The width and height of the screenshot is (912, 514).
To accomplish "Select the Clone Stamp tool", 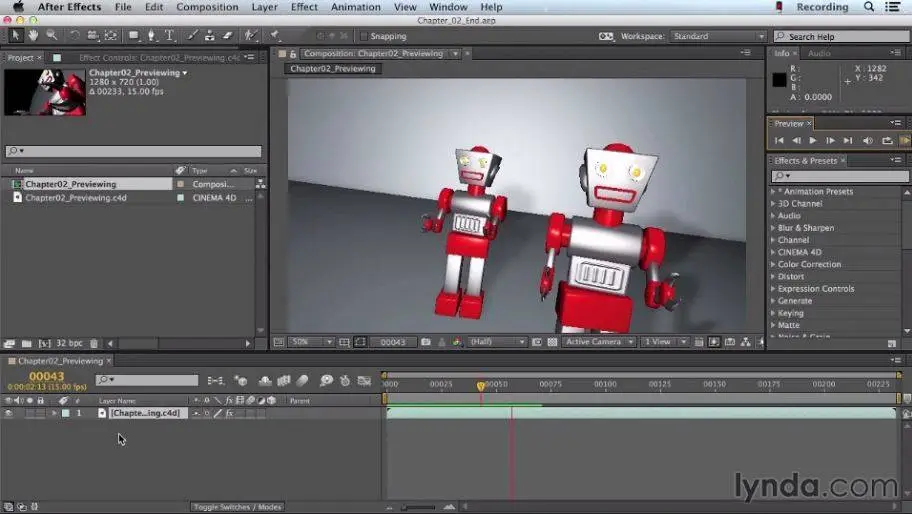I will pos(209,35).
